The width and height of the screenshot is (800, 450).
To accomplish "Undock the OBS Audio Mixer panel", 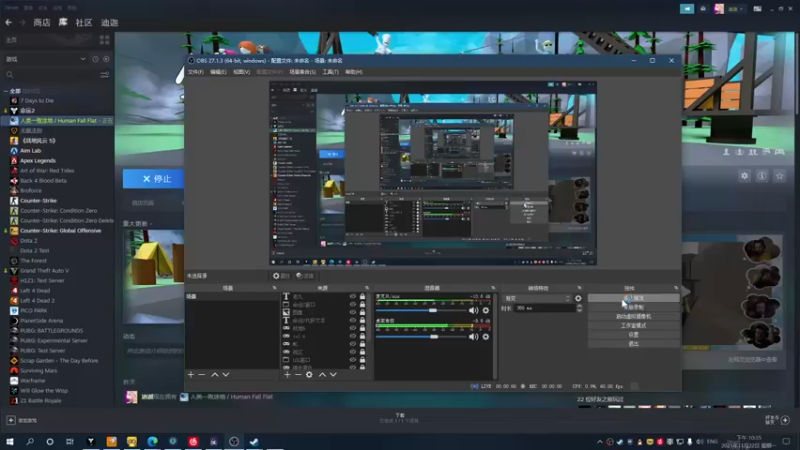I will point(493,288).
